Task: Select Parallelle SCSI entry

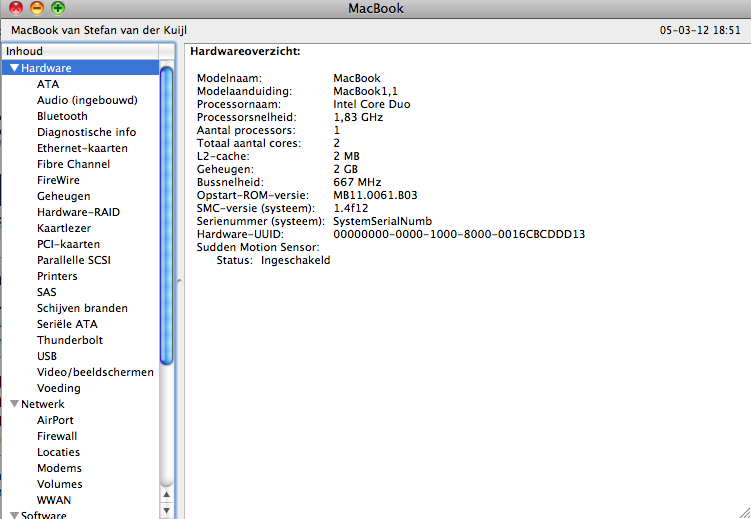Action: pyautogui.click(x=74, y=260)
